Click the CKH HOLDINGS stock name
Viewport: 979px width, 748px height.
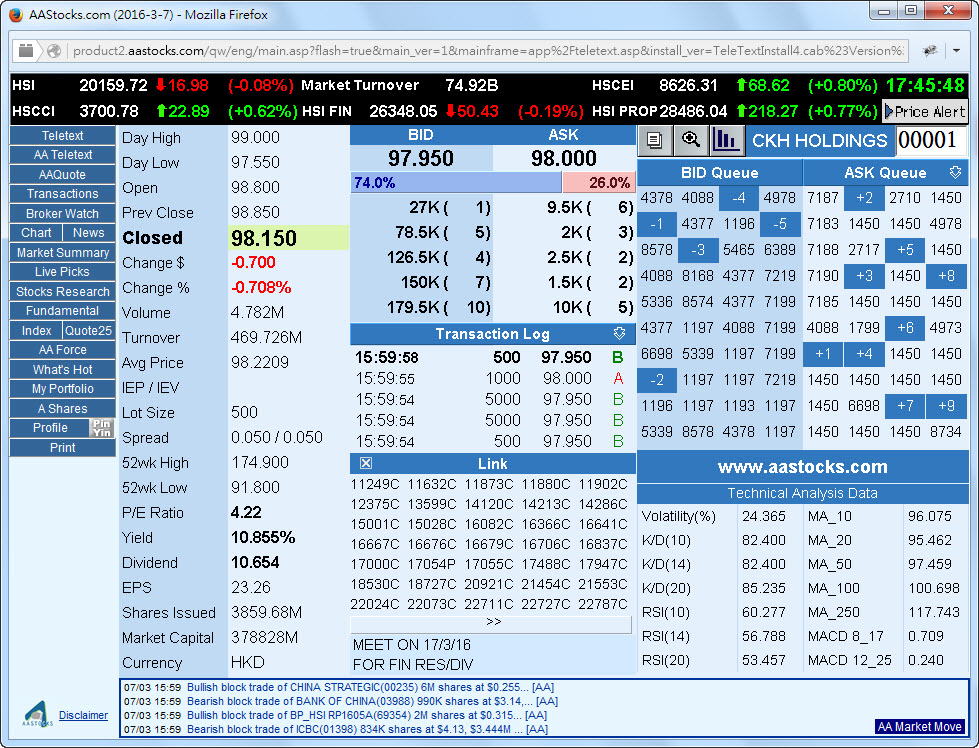pyautogui.click(x=819, y=140)
